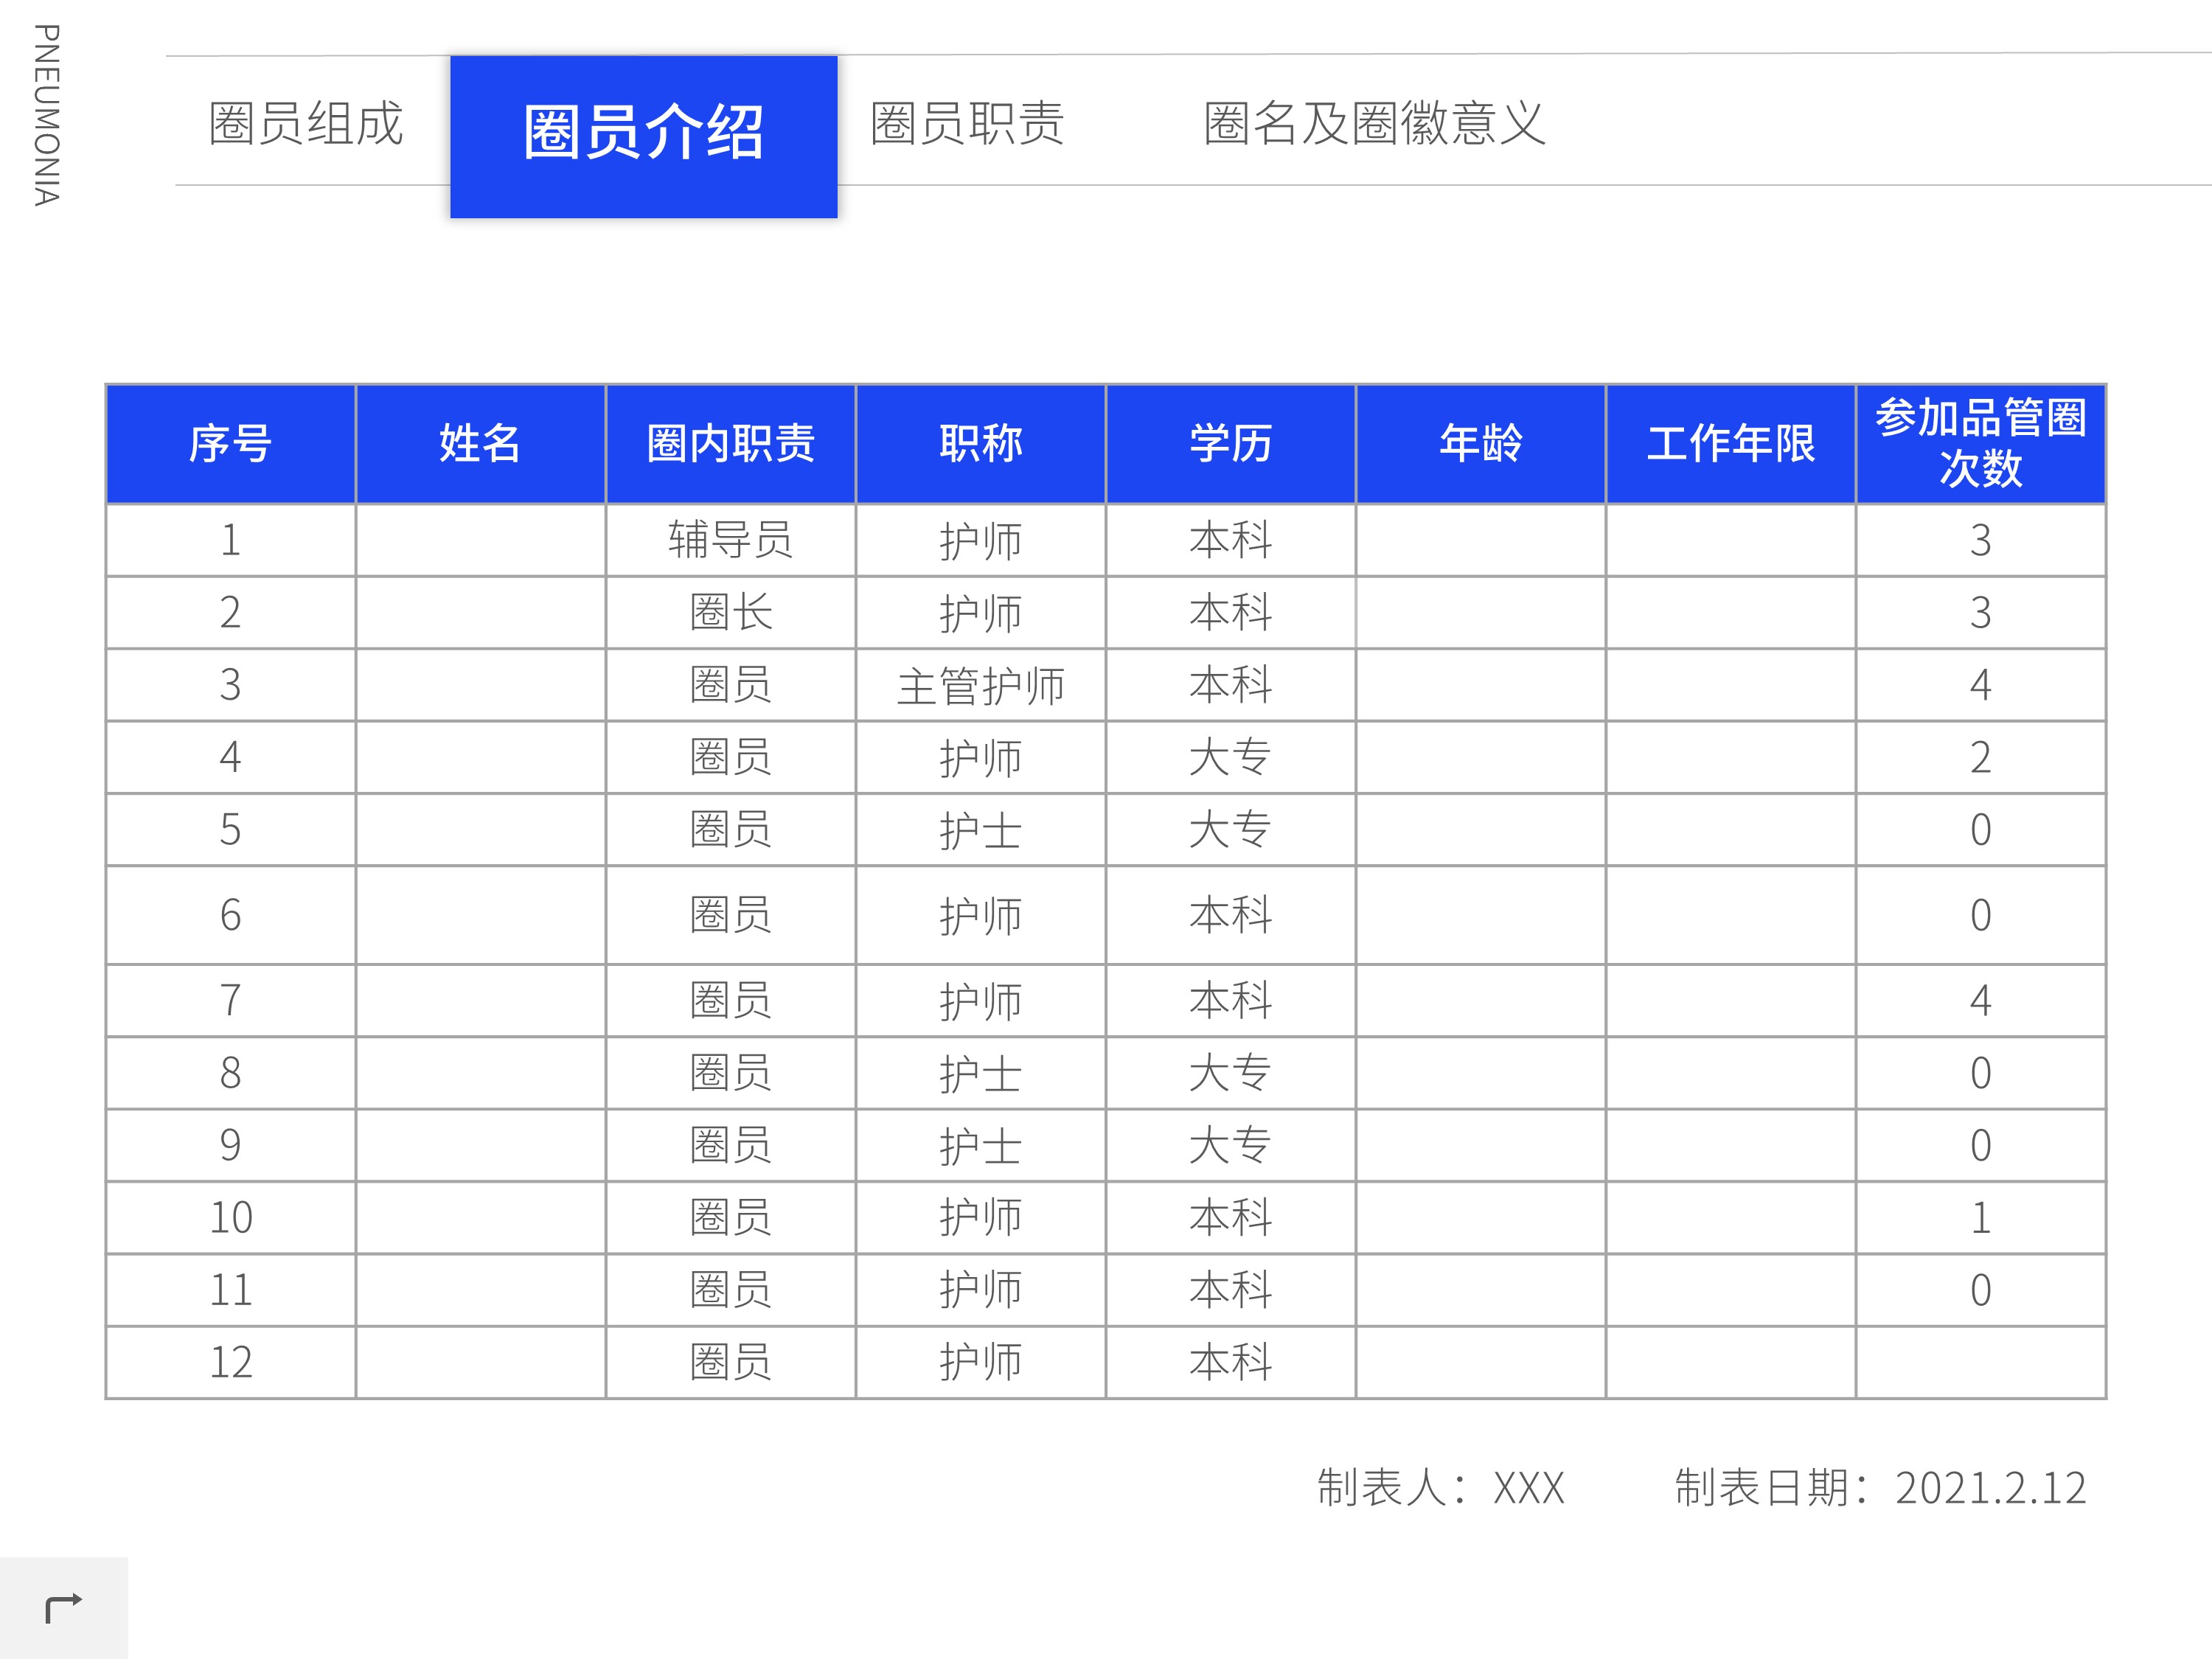Image resolution: width=2212 pixels, height=1659 pixels.
Task: Select the empty count cell in row 12
Action: click(x=1981, y=1362)
